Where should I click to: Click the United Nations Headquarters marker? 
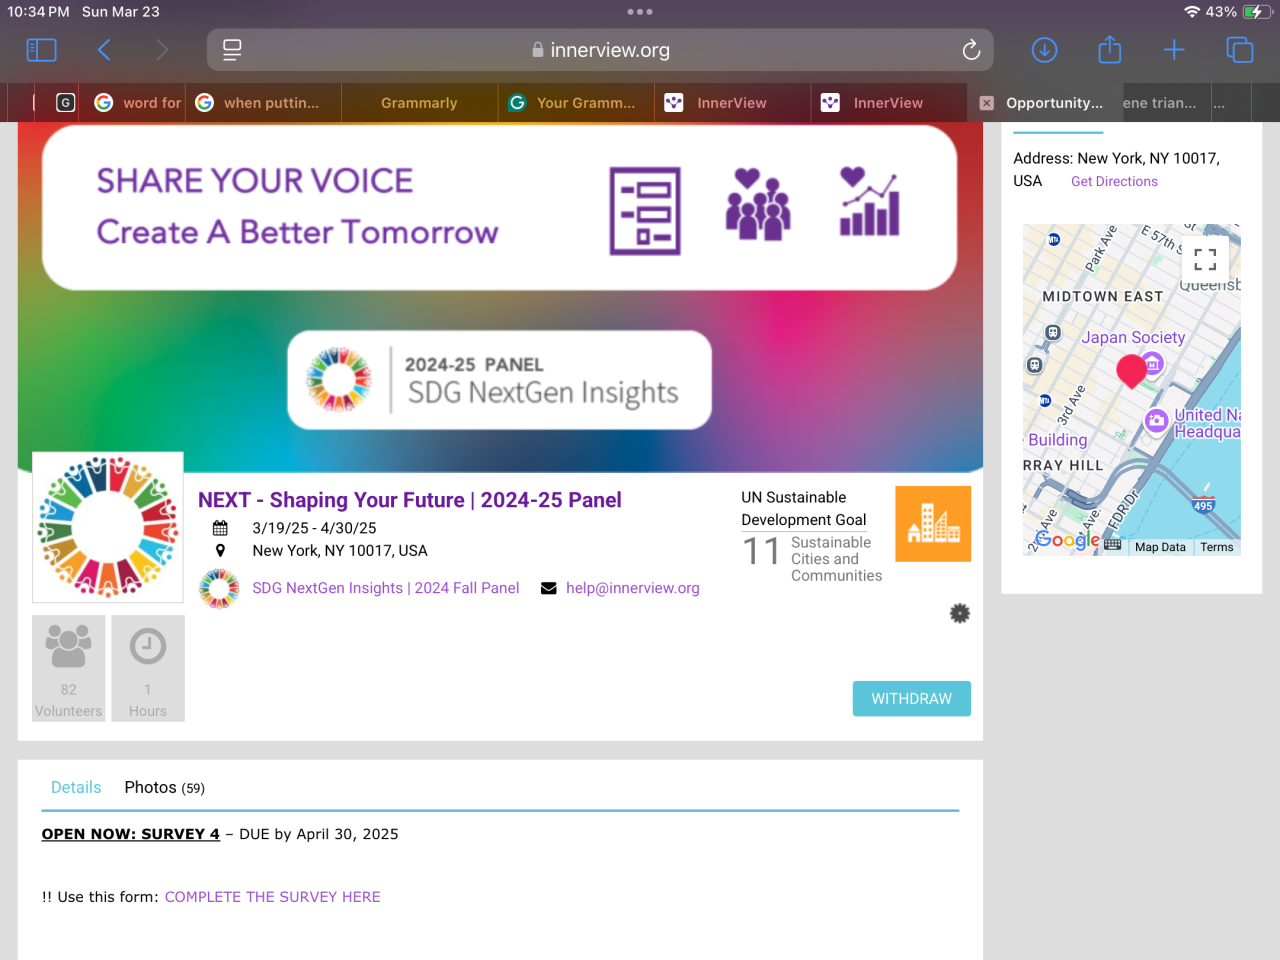[x=1157, y=421]
